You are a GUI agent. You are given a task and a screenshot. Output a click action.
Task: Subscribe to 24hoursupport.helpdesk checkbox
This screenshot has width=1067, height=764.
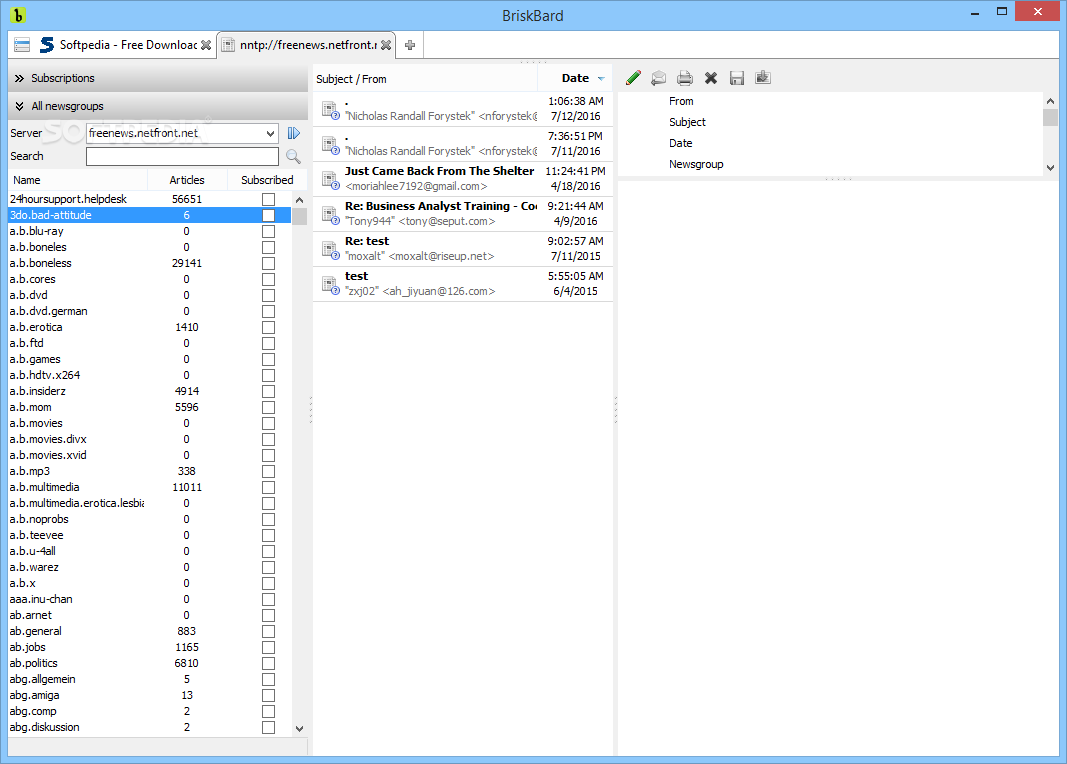[269, 199]
